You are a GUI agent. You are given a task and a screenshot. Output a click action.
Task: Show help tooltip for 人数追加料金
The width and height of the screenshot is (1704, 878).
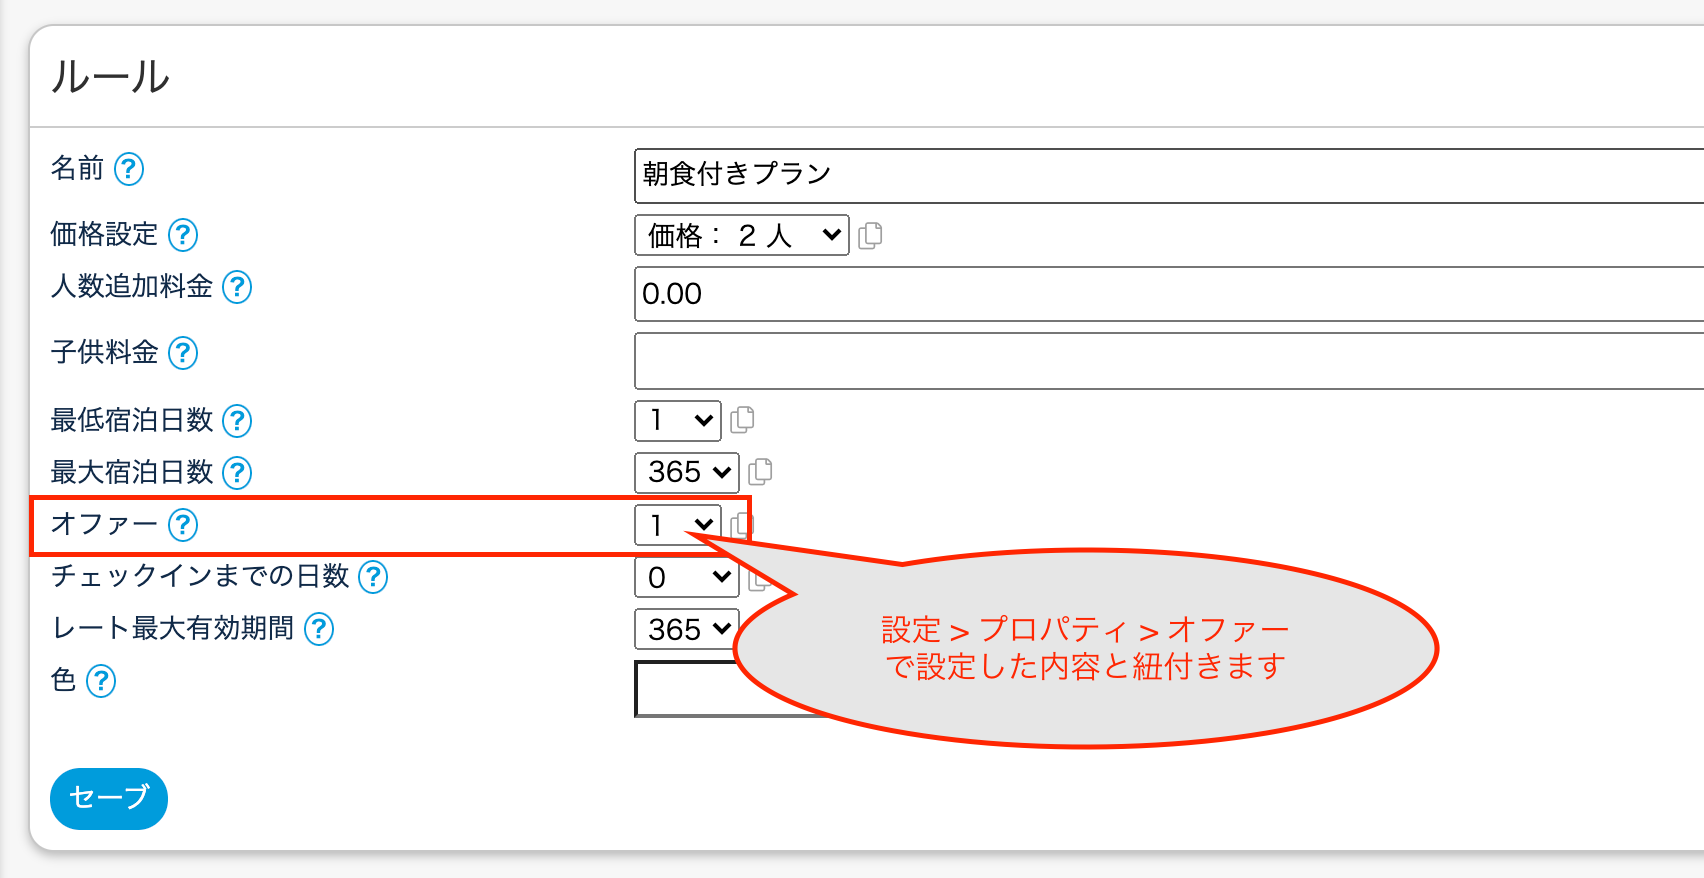click(x=237, y=287)
